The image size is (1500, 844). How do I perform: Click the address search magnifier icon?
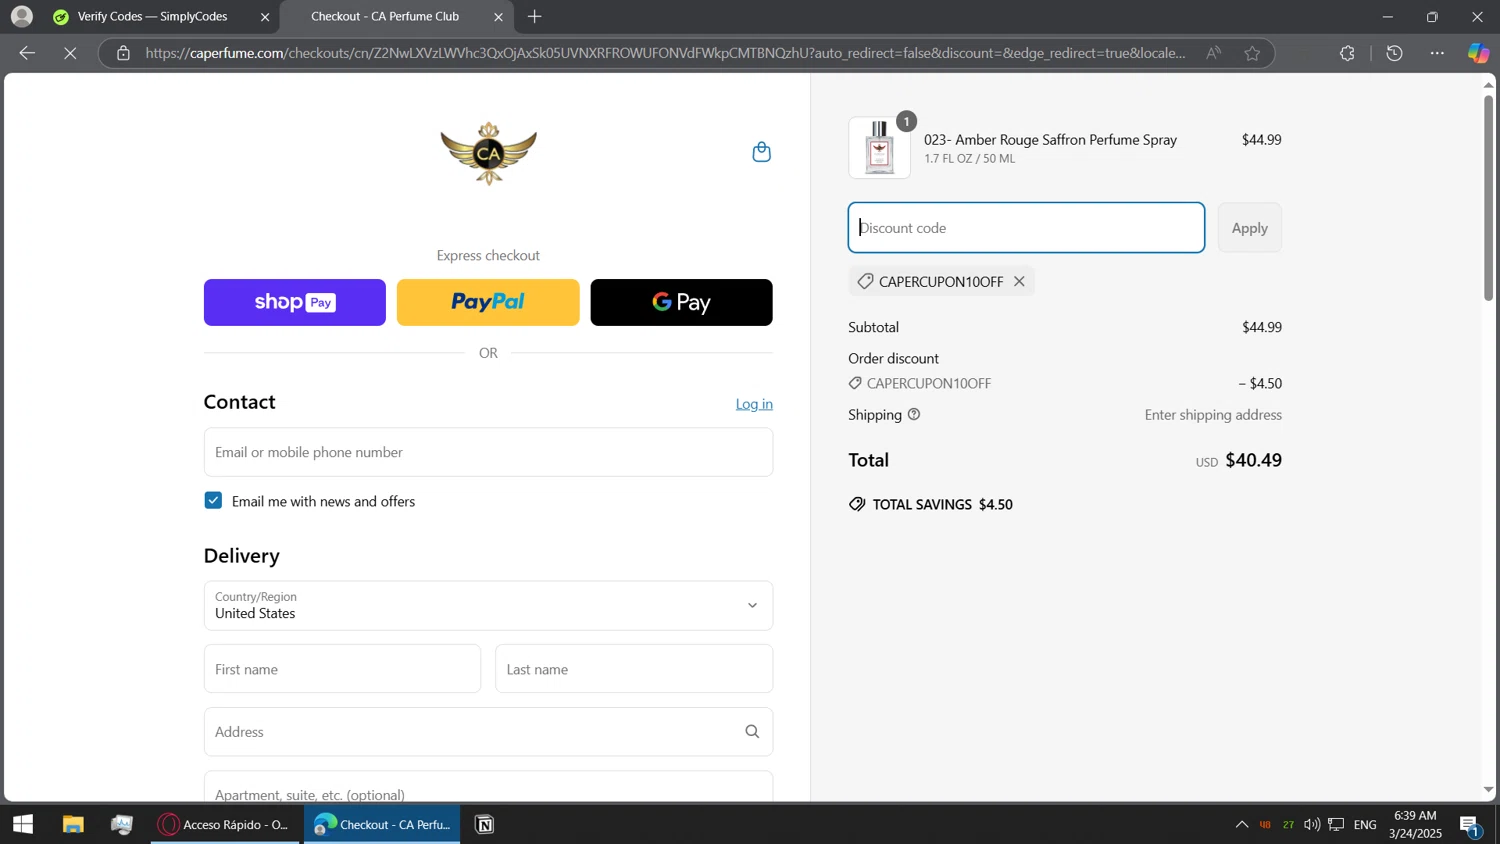click(x=752, y=732)
